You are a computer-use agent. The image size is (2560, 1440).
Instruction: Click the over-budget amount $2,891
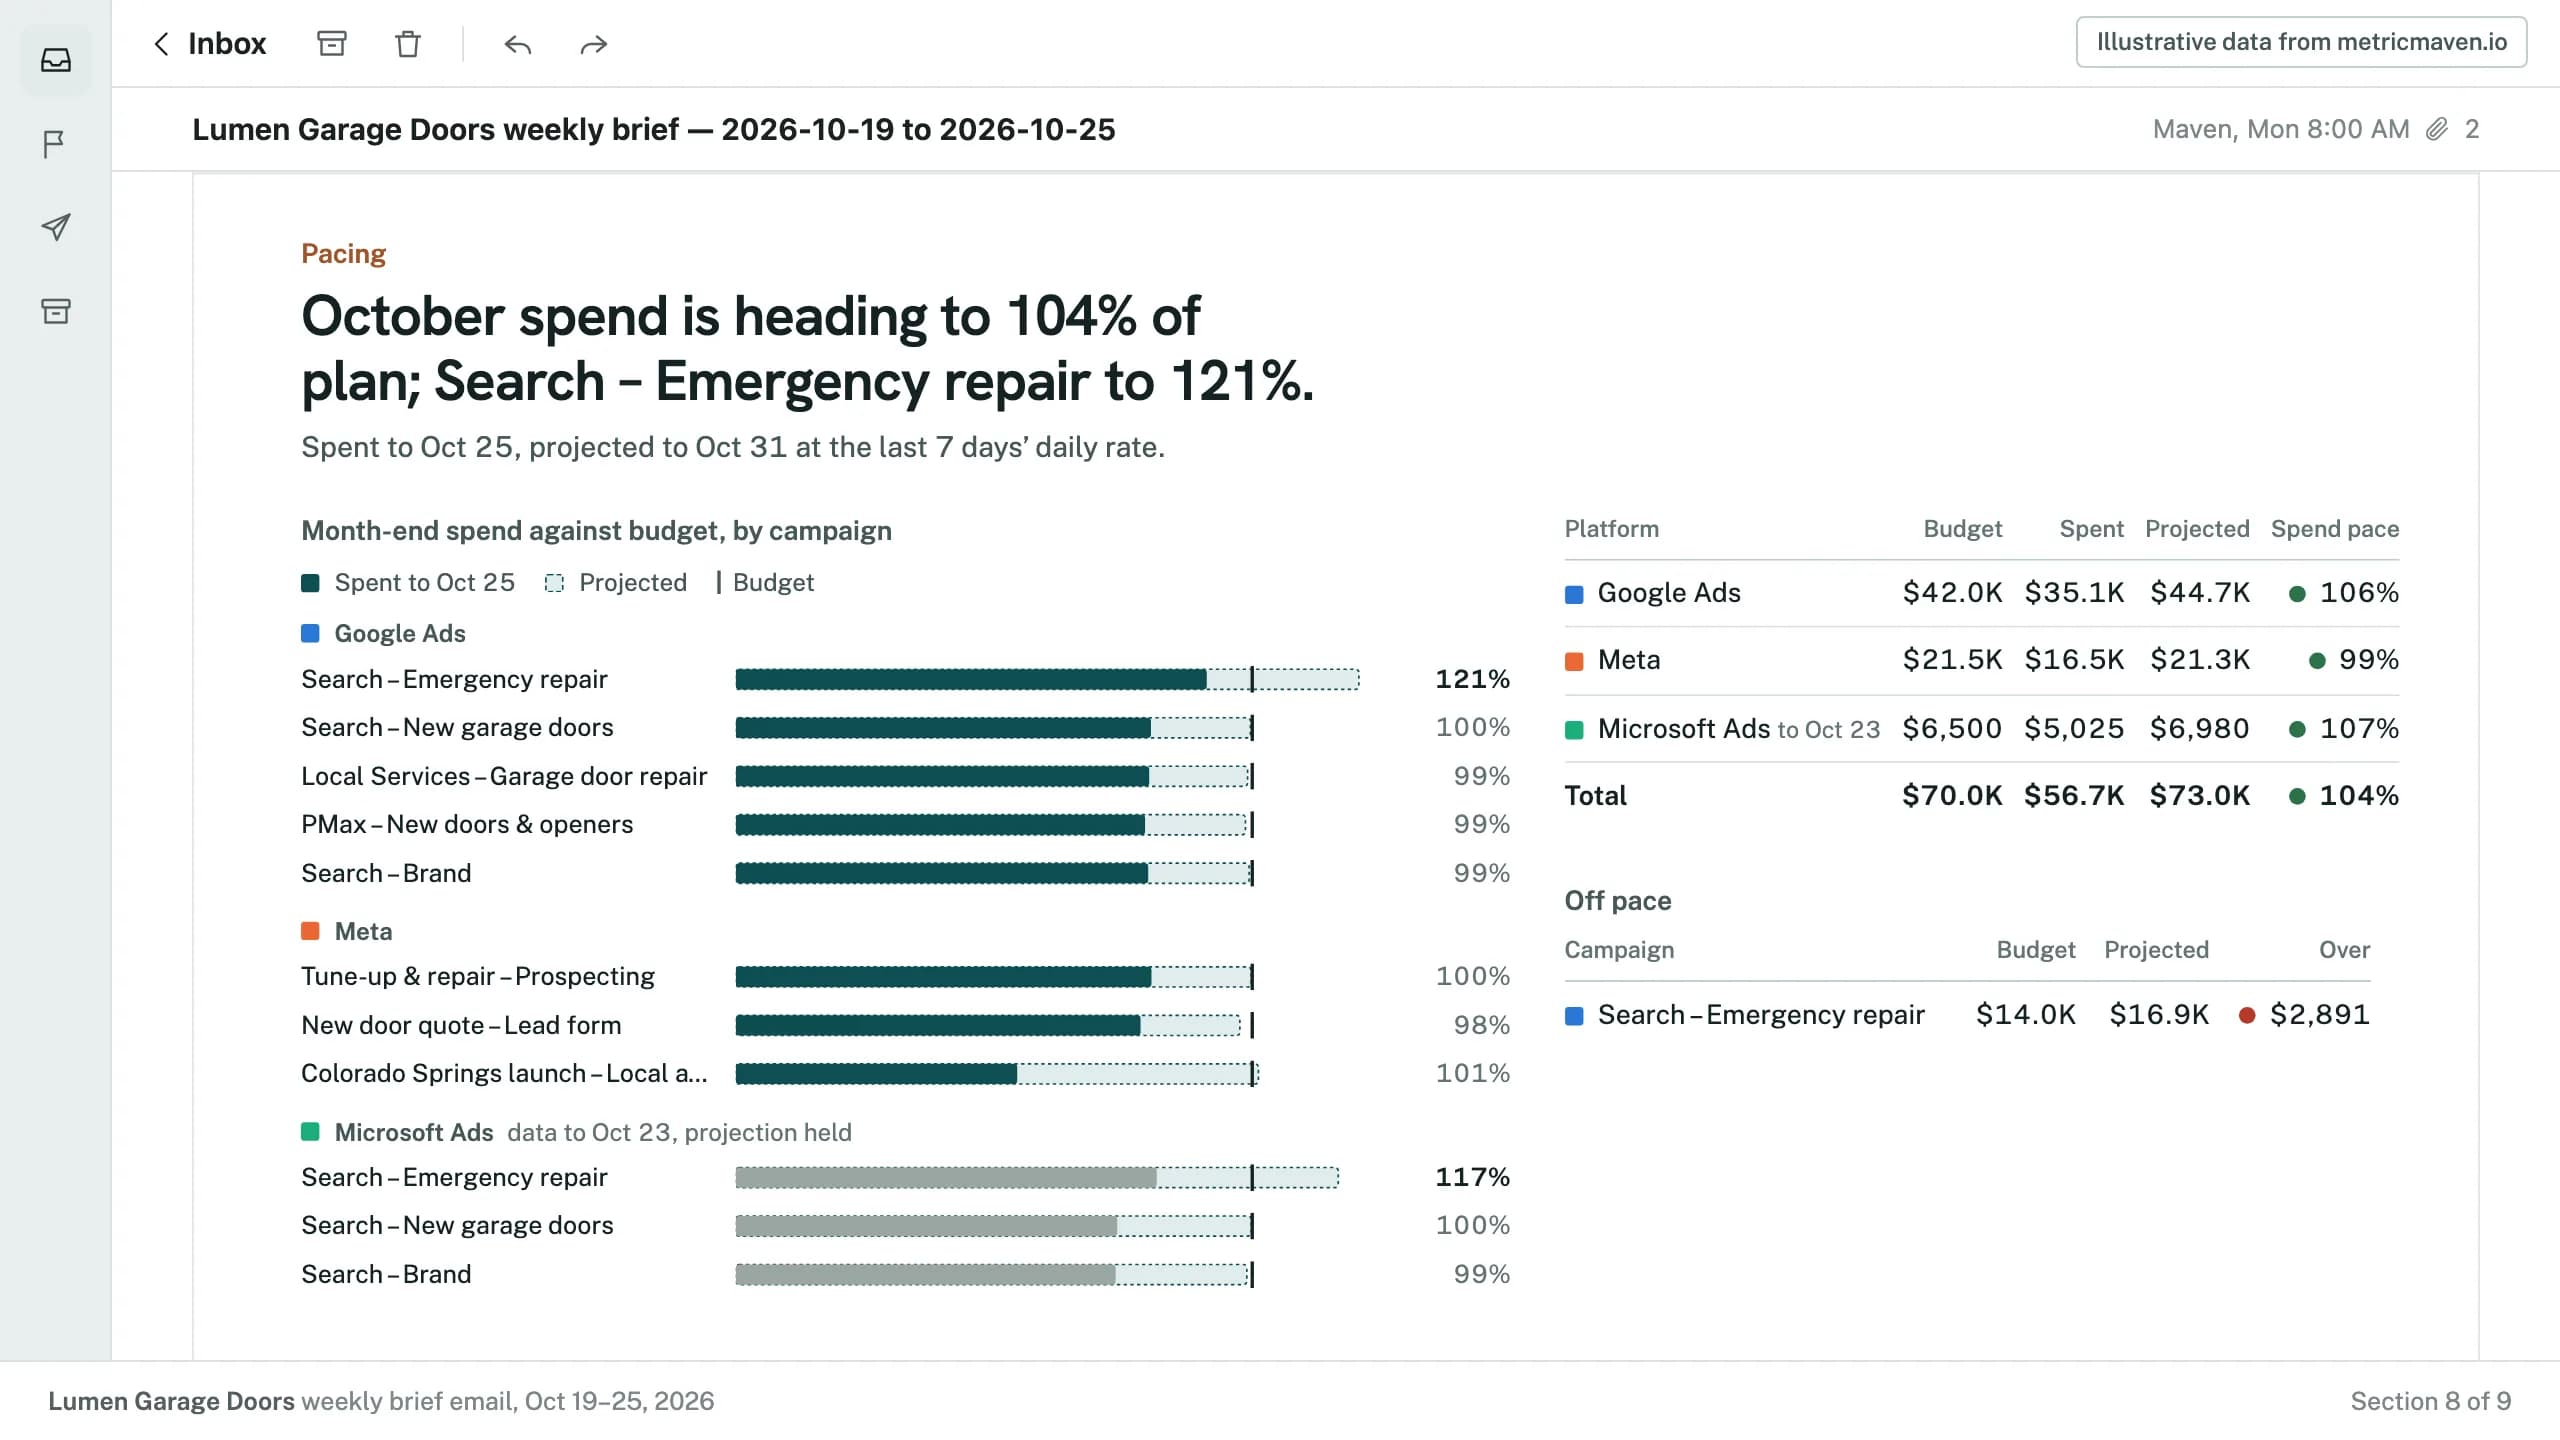click(x=2319, y=1015)
